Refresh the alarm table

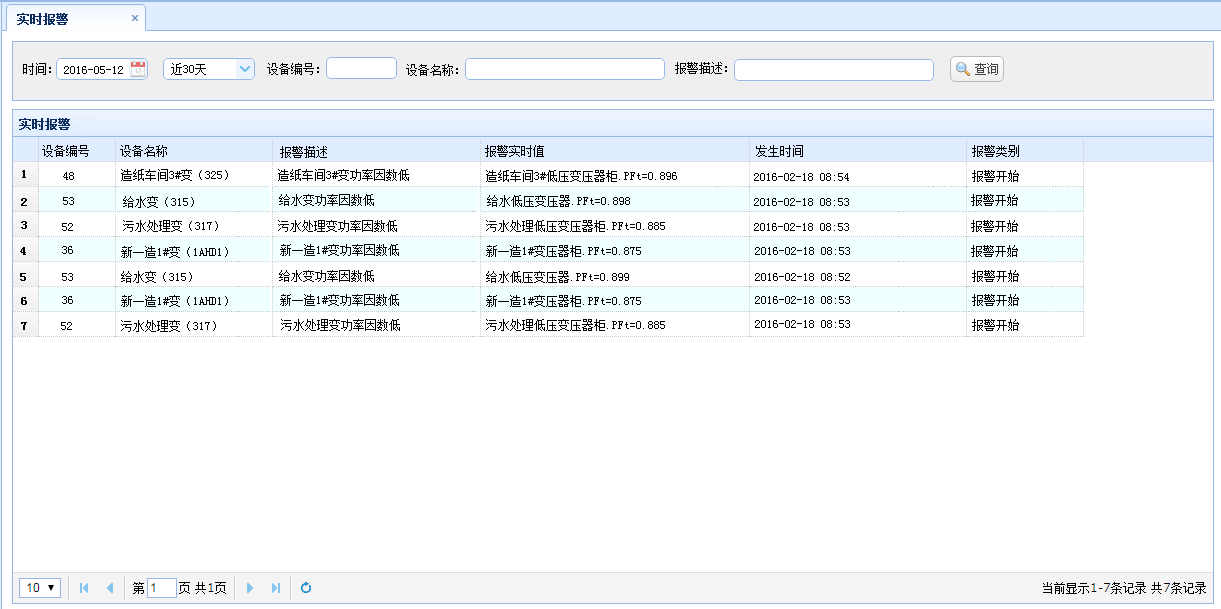306,588
